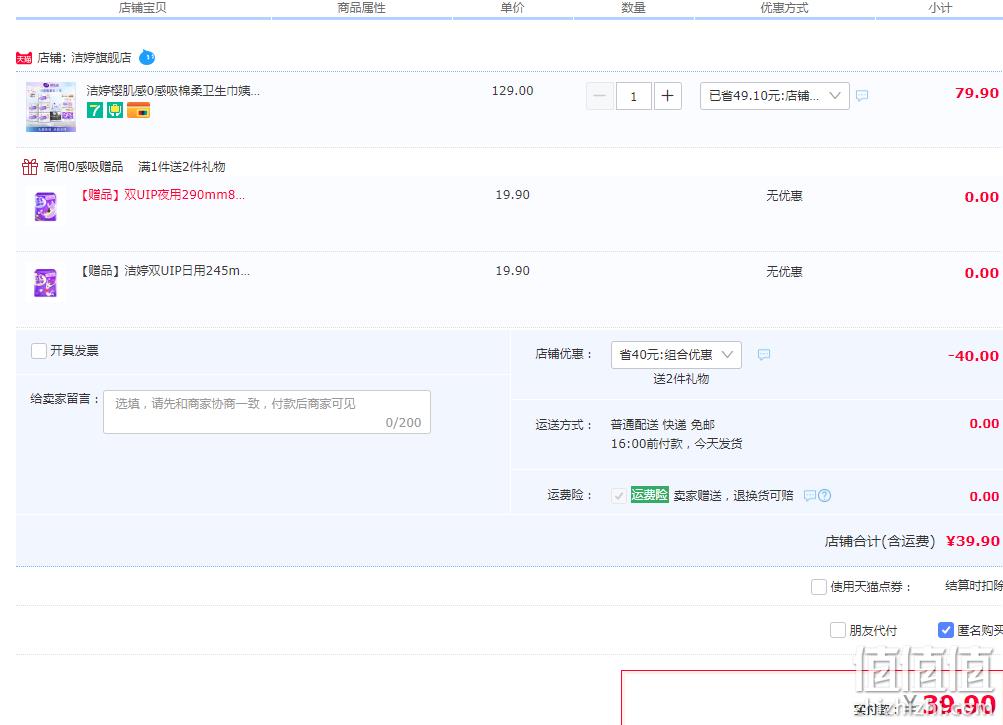Click the 店铺宝贝 column header
The width and height of the screenshot is (1003, 725).
click(143, 8)
